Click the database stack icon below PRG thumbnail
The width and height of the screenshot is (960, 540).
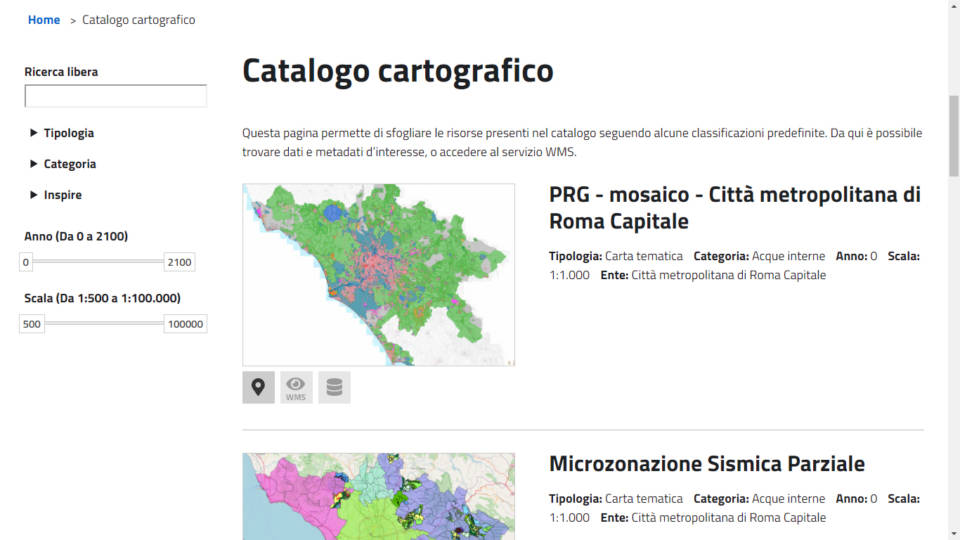click(334, 388)
